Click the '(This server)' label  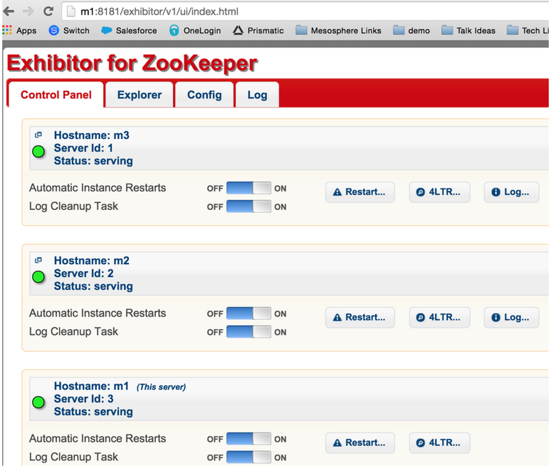click(x=161, y=387)
